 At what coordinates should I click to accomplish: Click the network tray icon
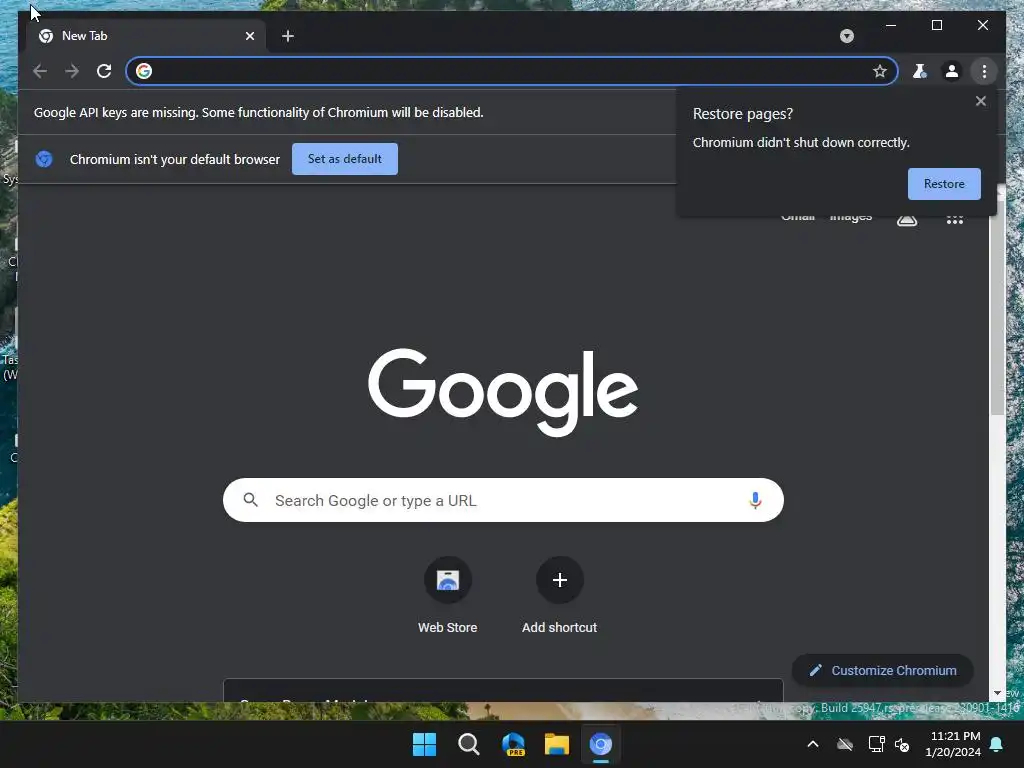[x=876, y=744]
